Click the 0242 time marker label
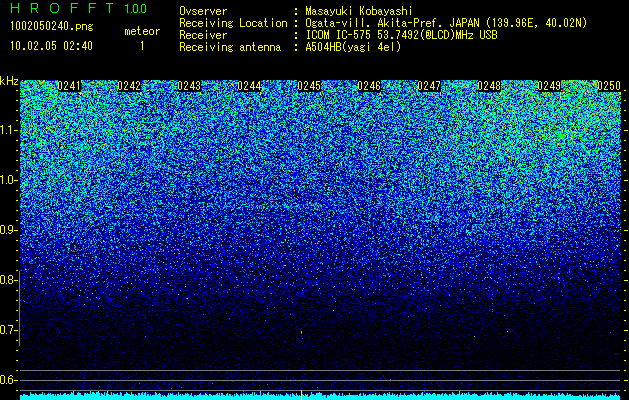Image resolution: width=629 pixels, height=400 pixels. [x=129, y=86]
